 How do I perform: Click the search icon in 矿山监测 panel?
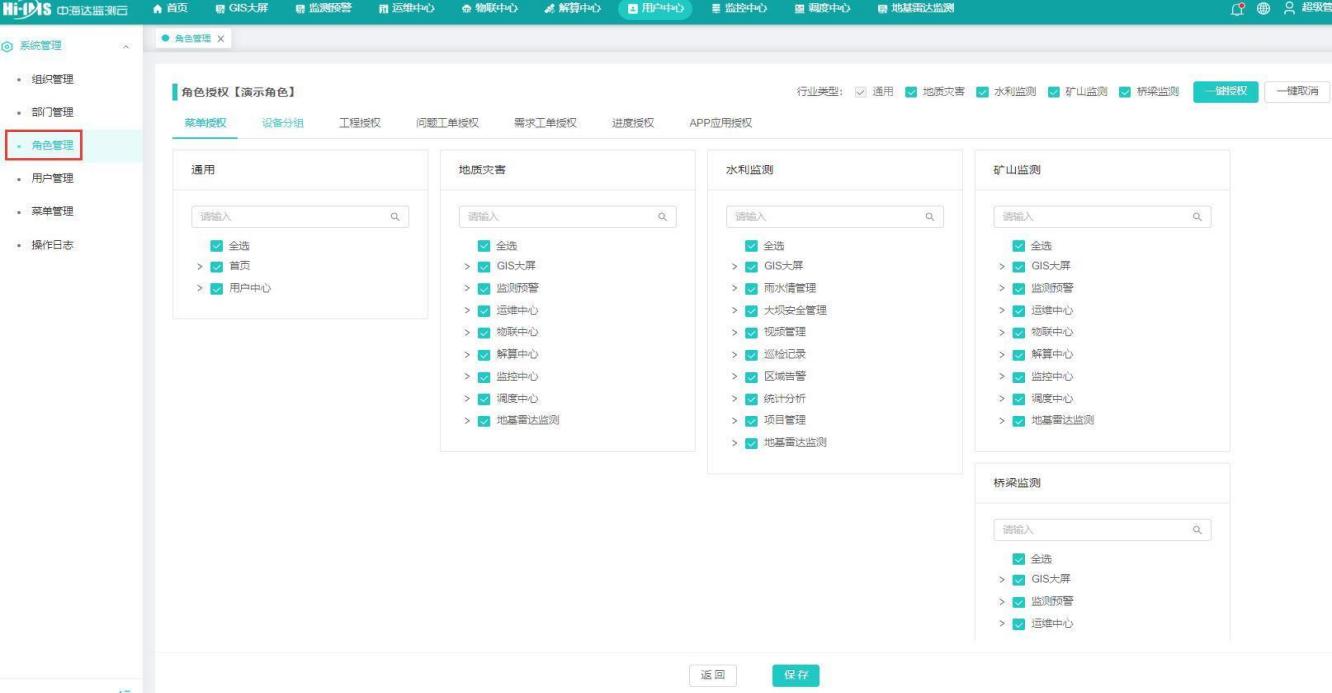click(x=1196, y=216)
